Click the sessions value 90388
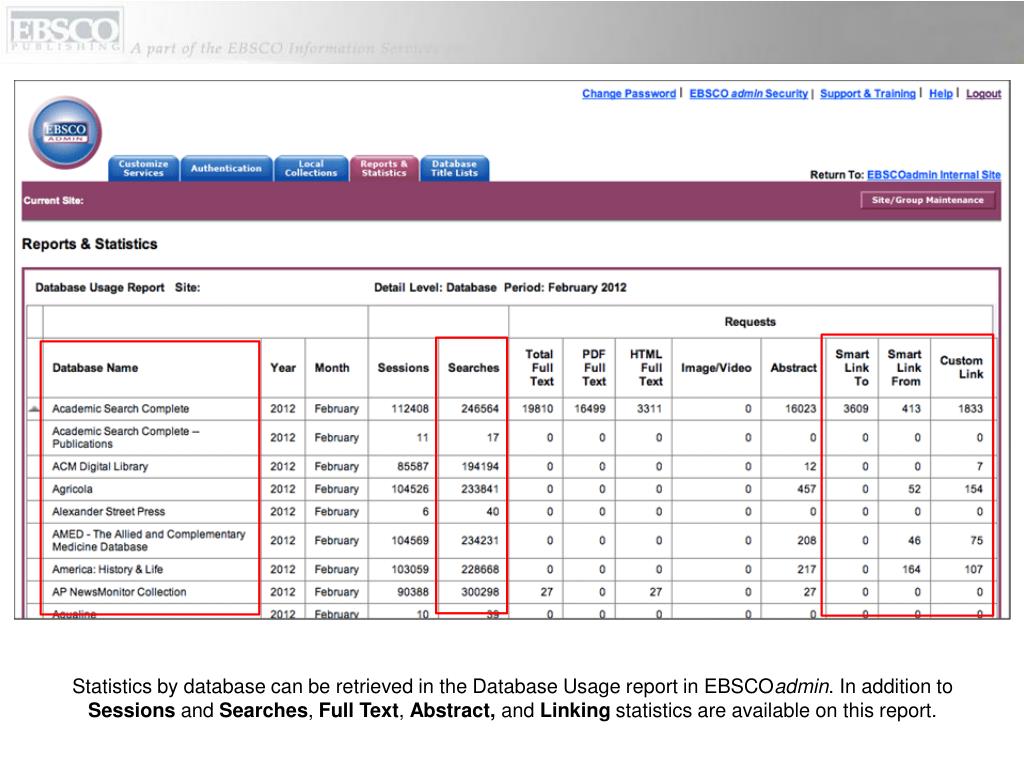 [413, 592]
